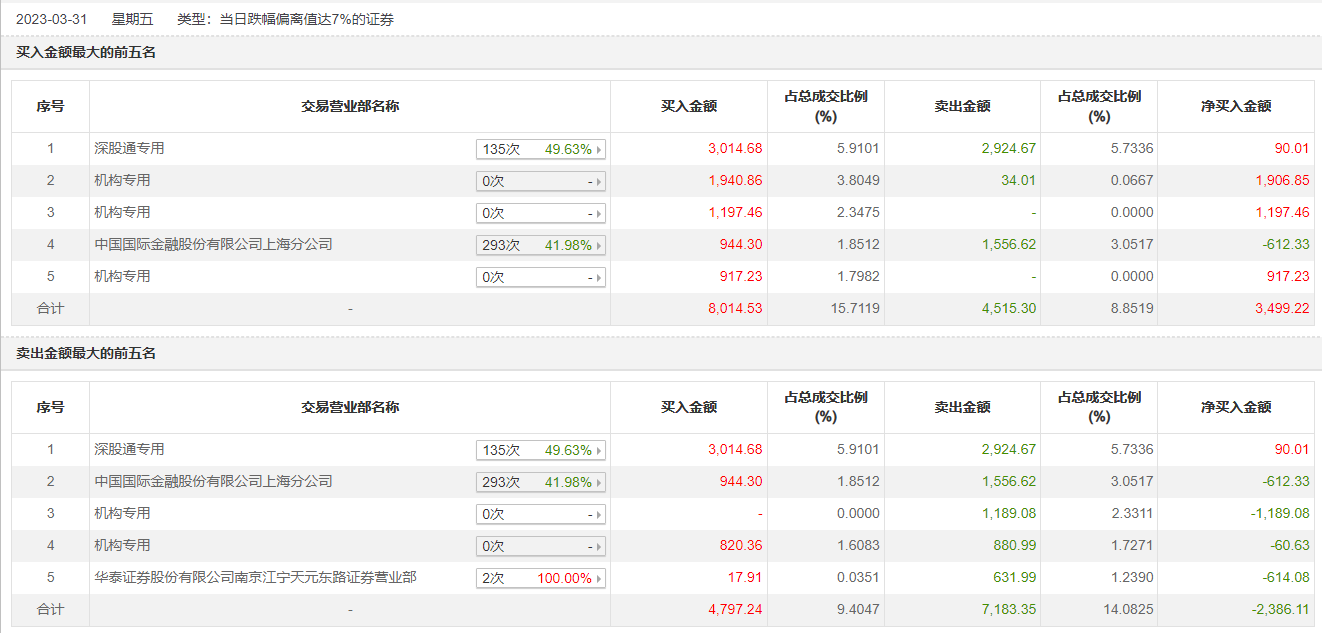This screenshot has width=1322, height=633.
Task: Click the buy table total 3,499.22 value
Action: point(1281,308)
